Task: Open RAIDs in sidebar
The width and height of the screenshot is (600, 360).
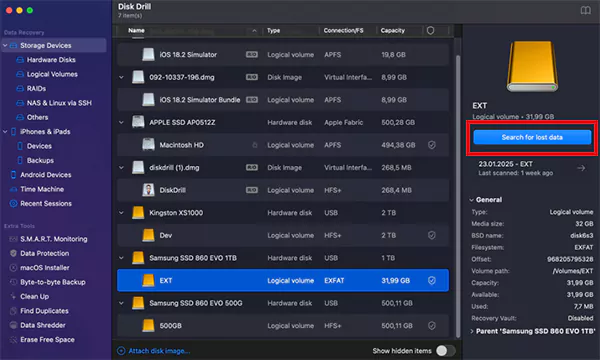Action: pos(36,88)
